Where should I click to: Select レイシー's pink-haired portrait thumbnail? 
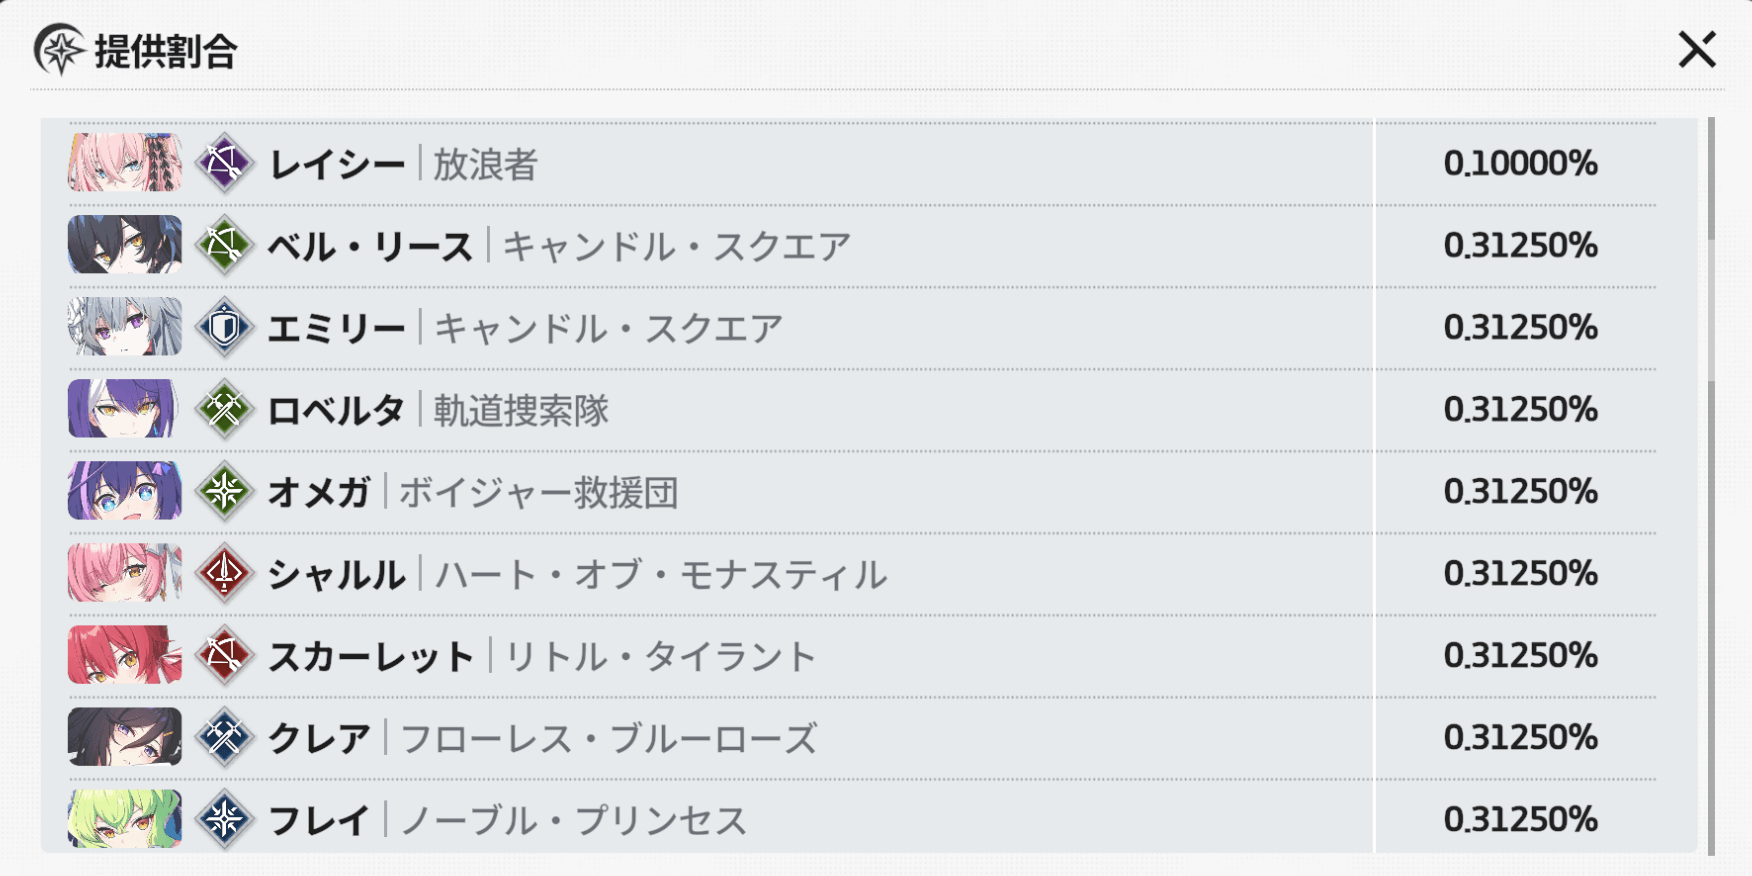(125, 163)
